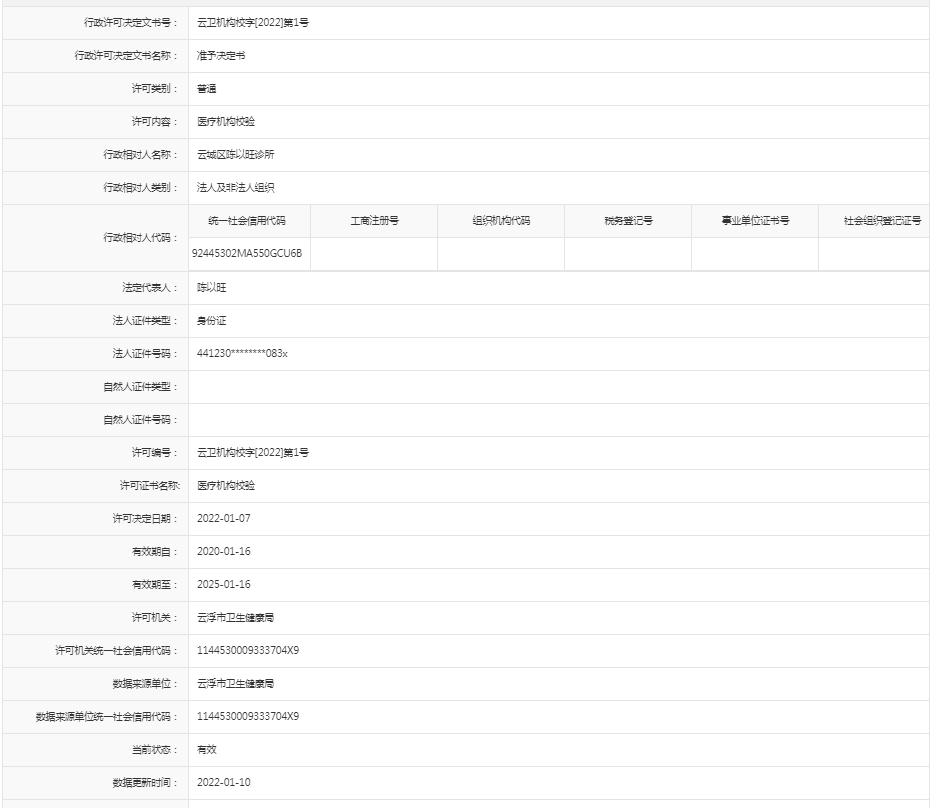Click the 法人及非法人组织 category value
Screen dimensions: 939x808
click(235, 188)
